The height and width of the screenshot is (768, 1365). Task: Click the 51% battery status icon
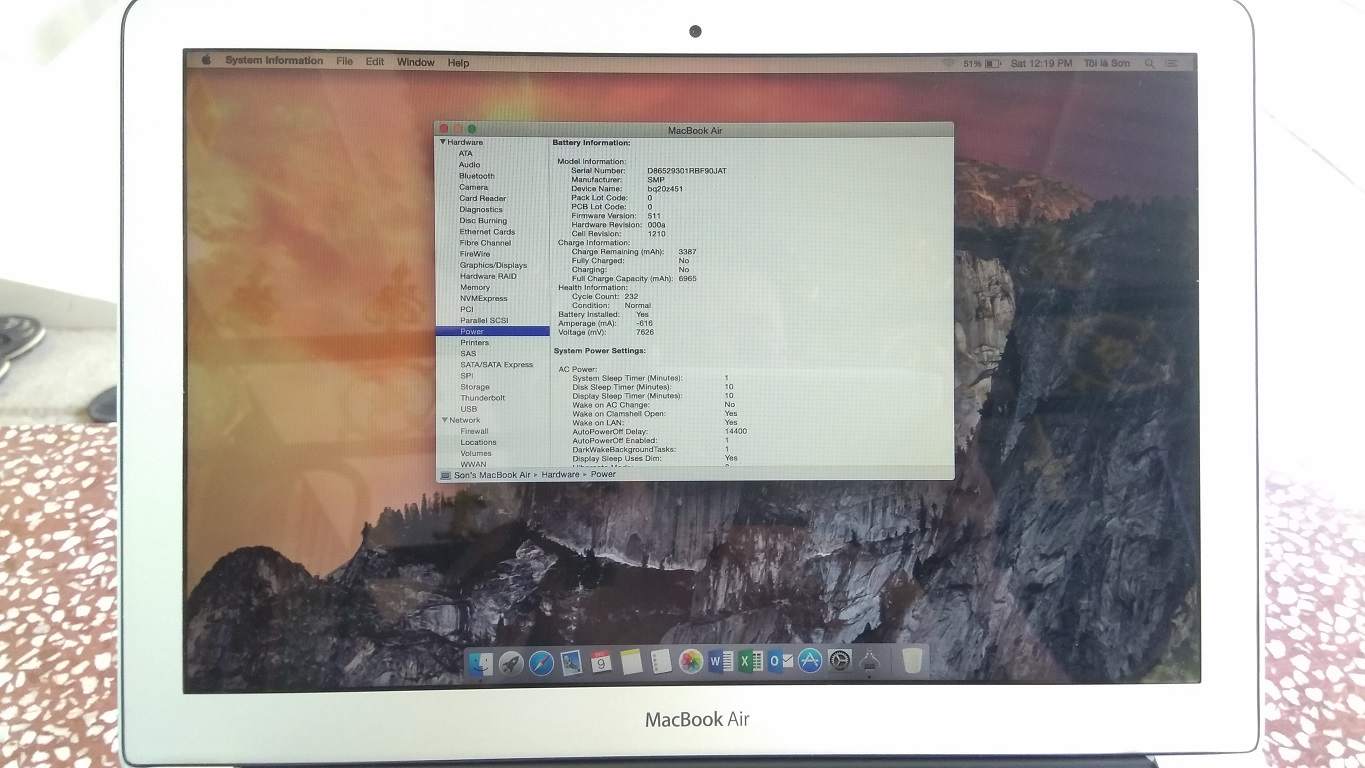[982, 63]
